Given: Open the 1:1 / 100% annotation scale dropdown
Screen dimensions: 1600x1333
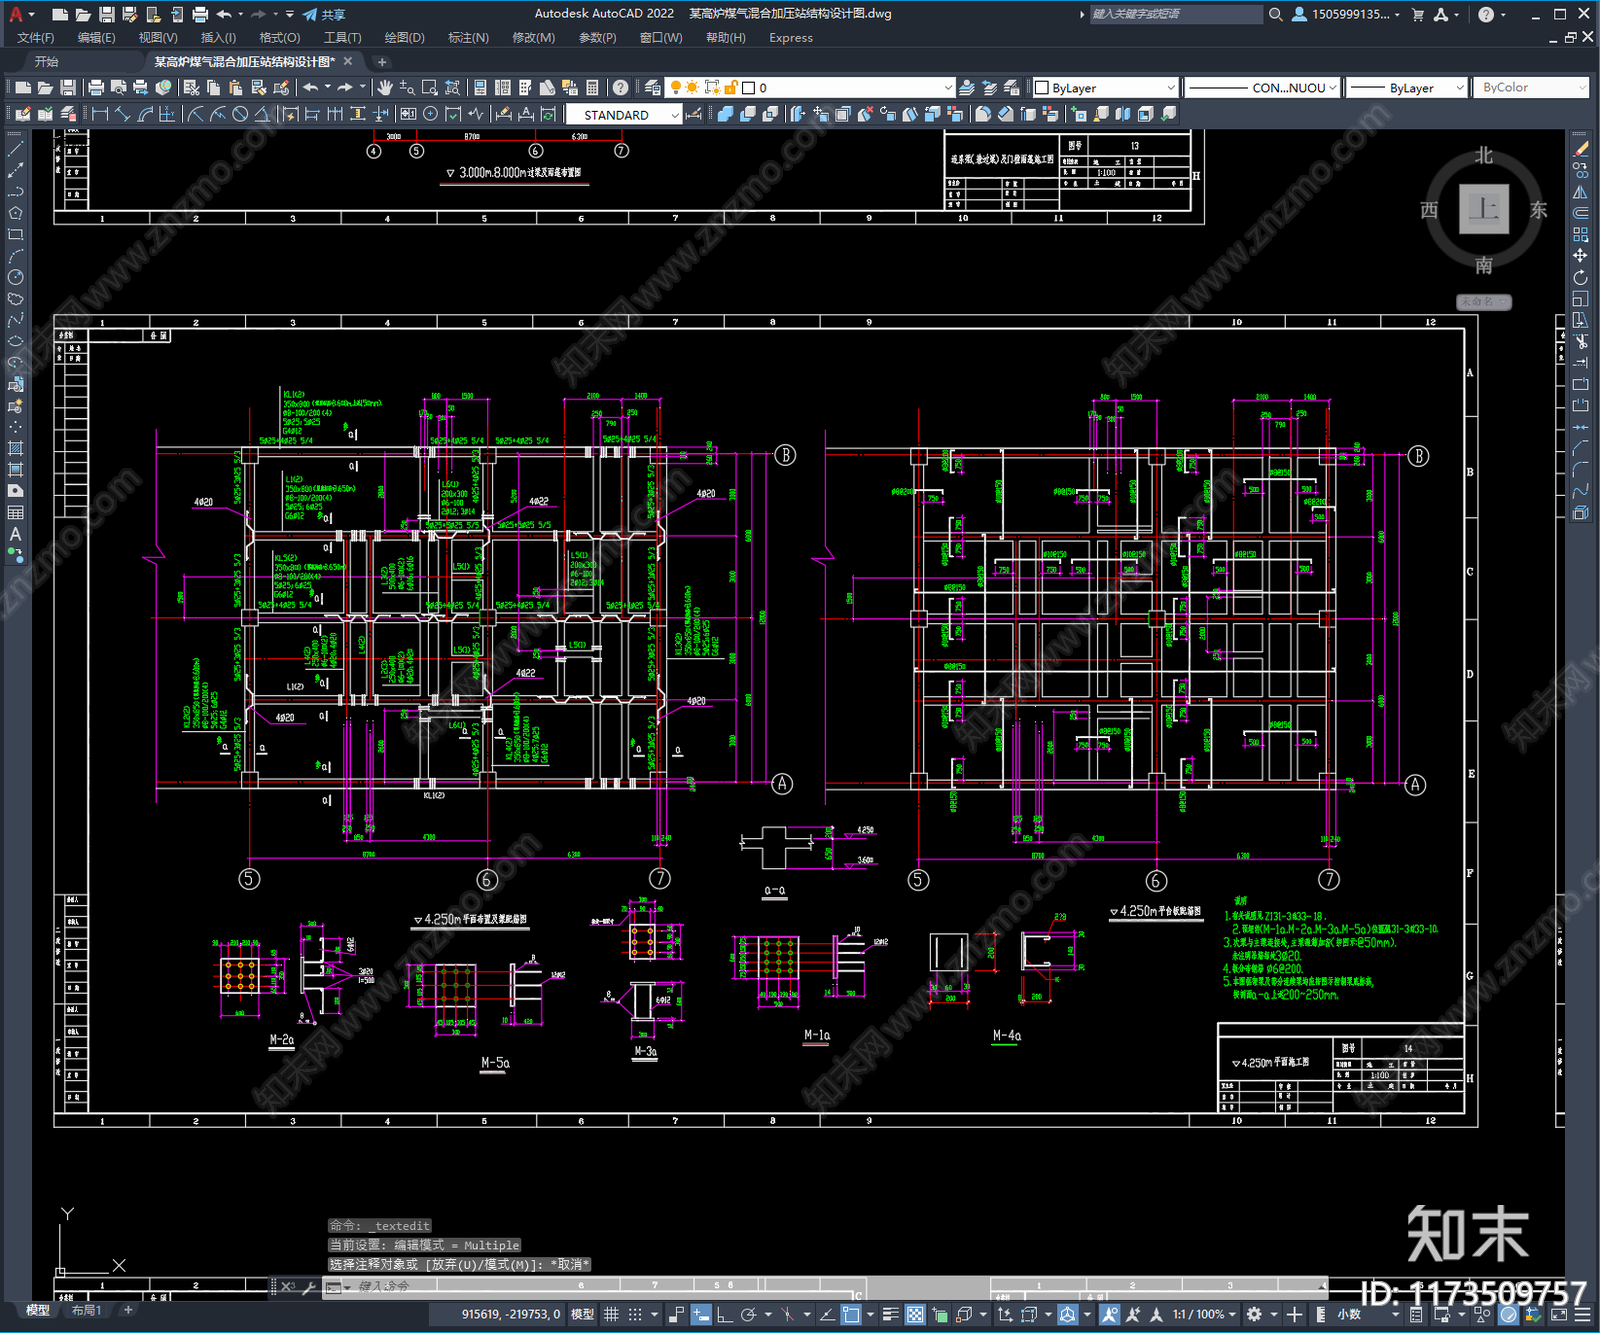Looking at the screenshot, I should click(x=1204, y=1314).
